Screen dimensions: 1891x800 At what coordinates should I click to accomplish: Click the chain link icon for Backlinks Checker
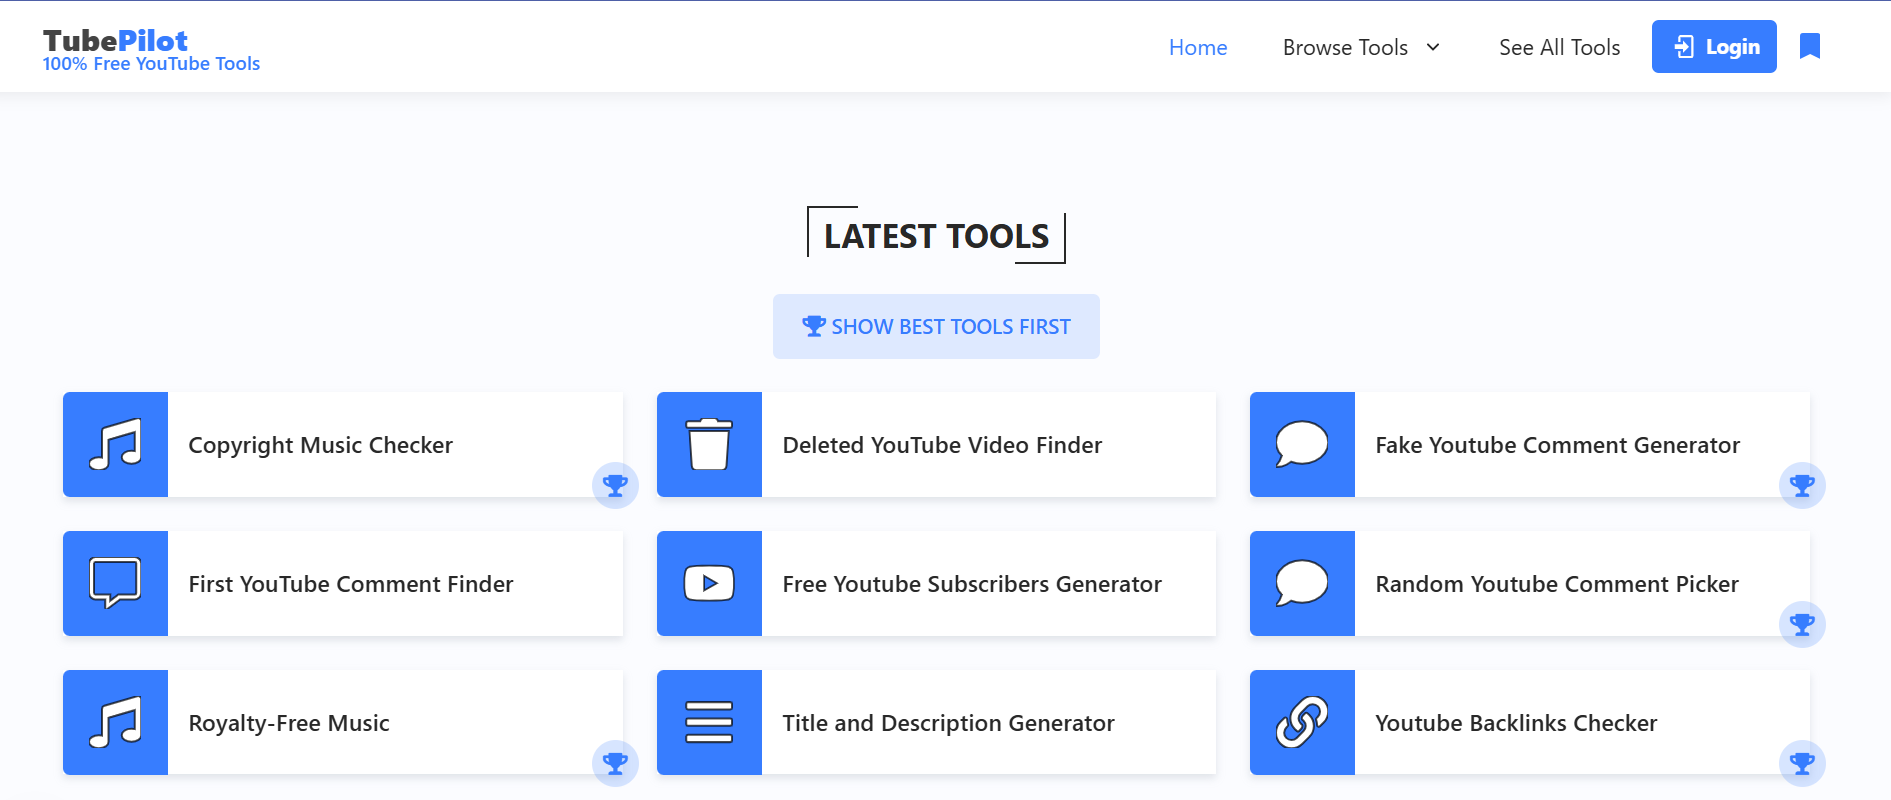click(x=1302, y=722)
